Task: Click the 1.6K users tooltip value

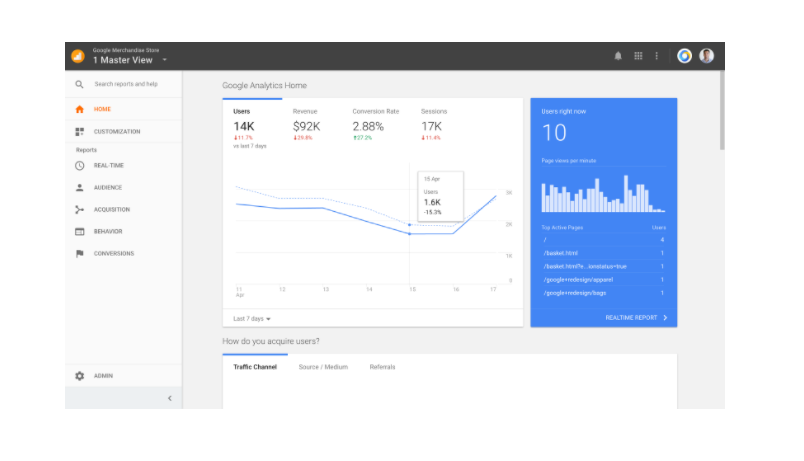Action: pyautogui.click(x=432, y=203)
